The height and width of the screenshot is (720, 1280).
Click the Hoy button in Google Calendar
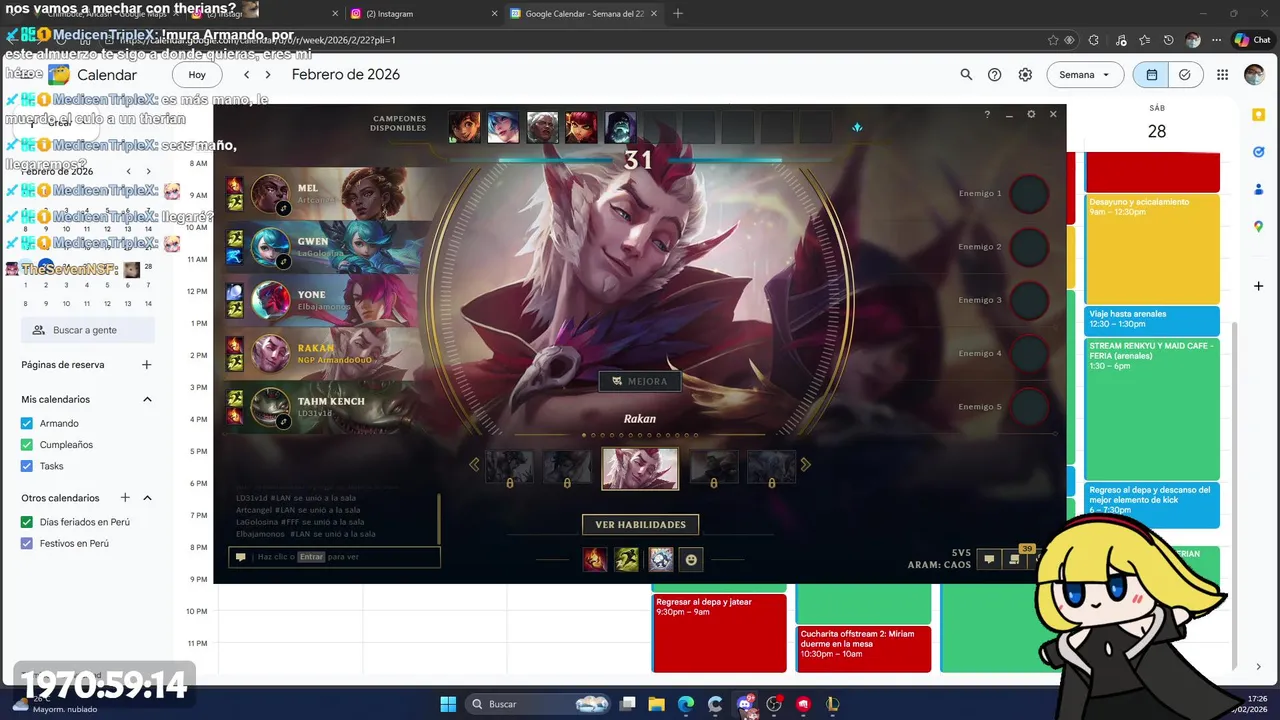197,75
